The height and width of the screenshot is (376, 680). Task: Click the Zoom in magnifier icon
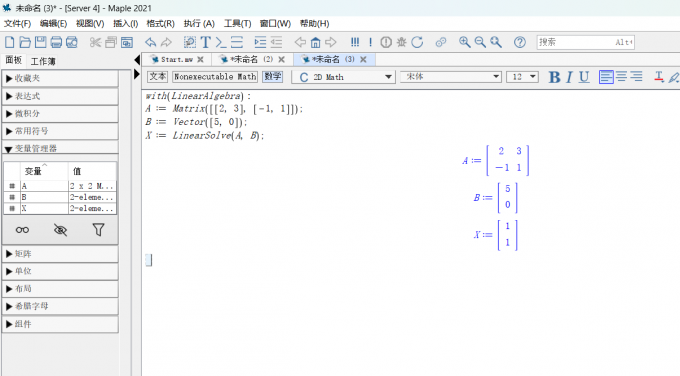pos(464,42)
